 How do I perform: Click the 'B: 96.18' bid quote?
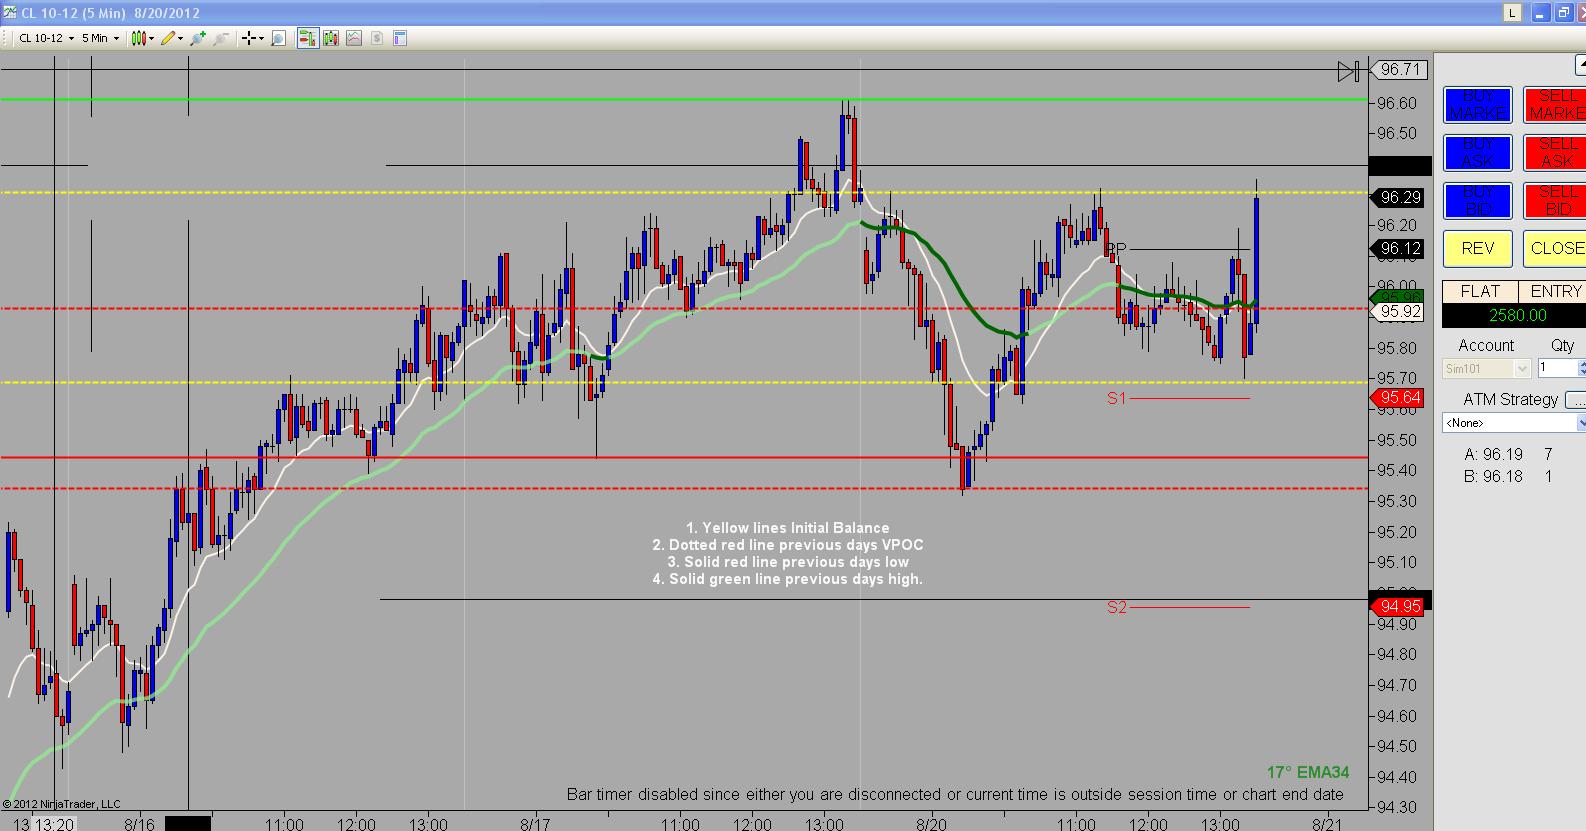click(1494, 476)
